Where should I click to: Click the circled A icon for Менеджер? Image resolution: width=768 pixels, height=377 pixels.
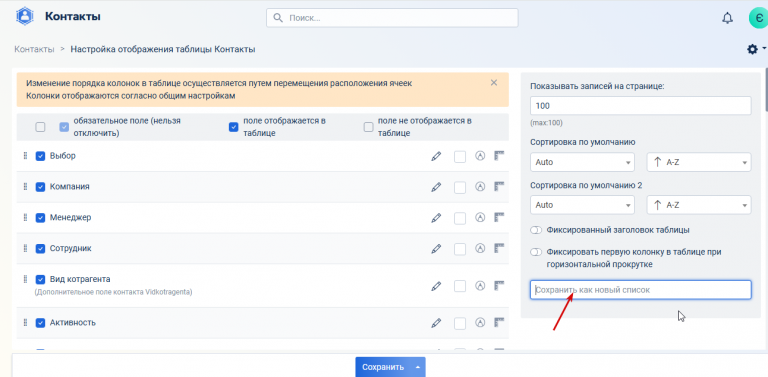480,217
